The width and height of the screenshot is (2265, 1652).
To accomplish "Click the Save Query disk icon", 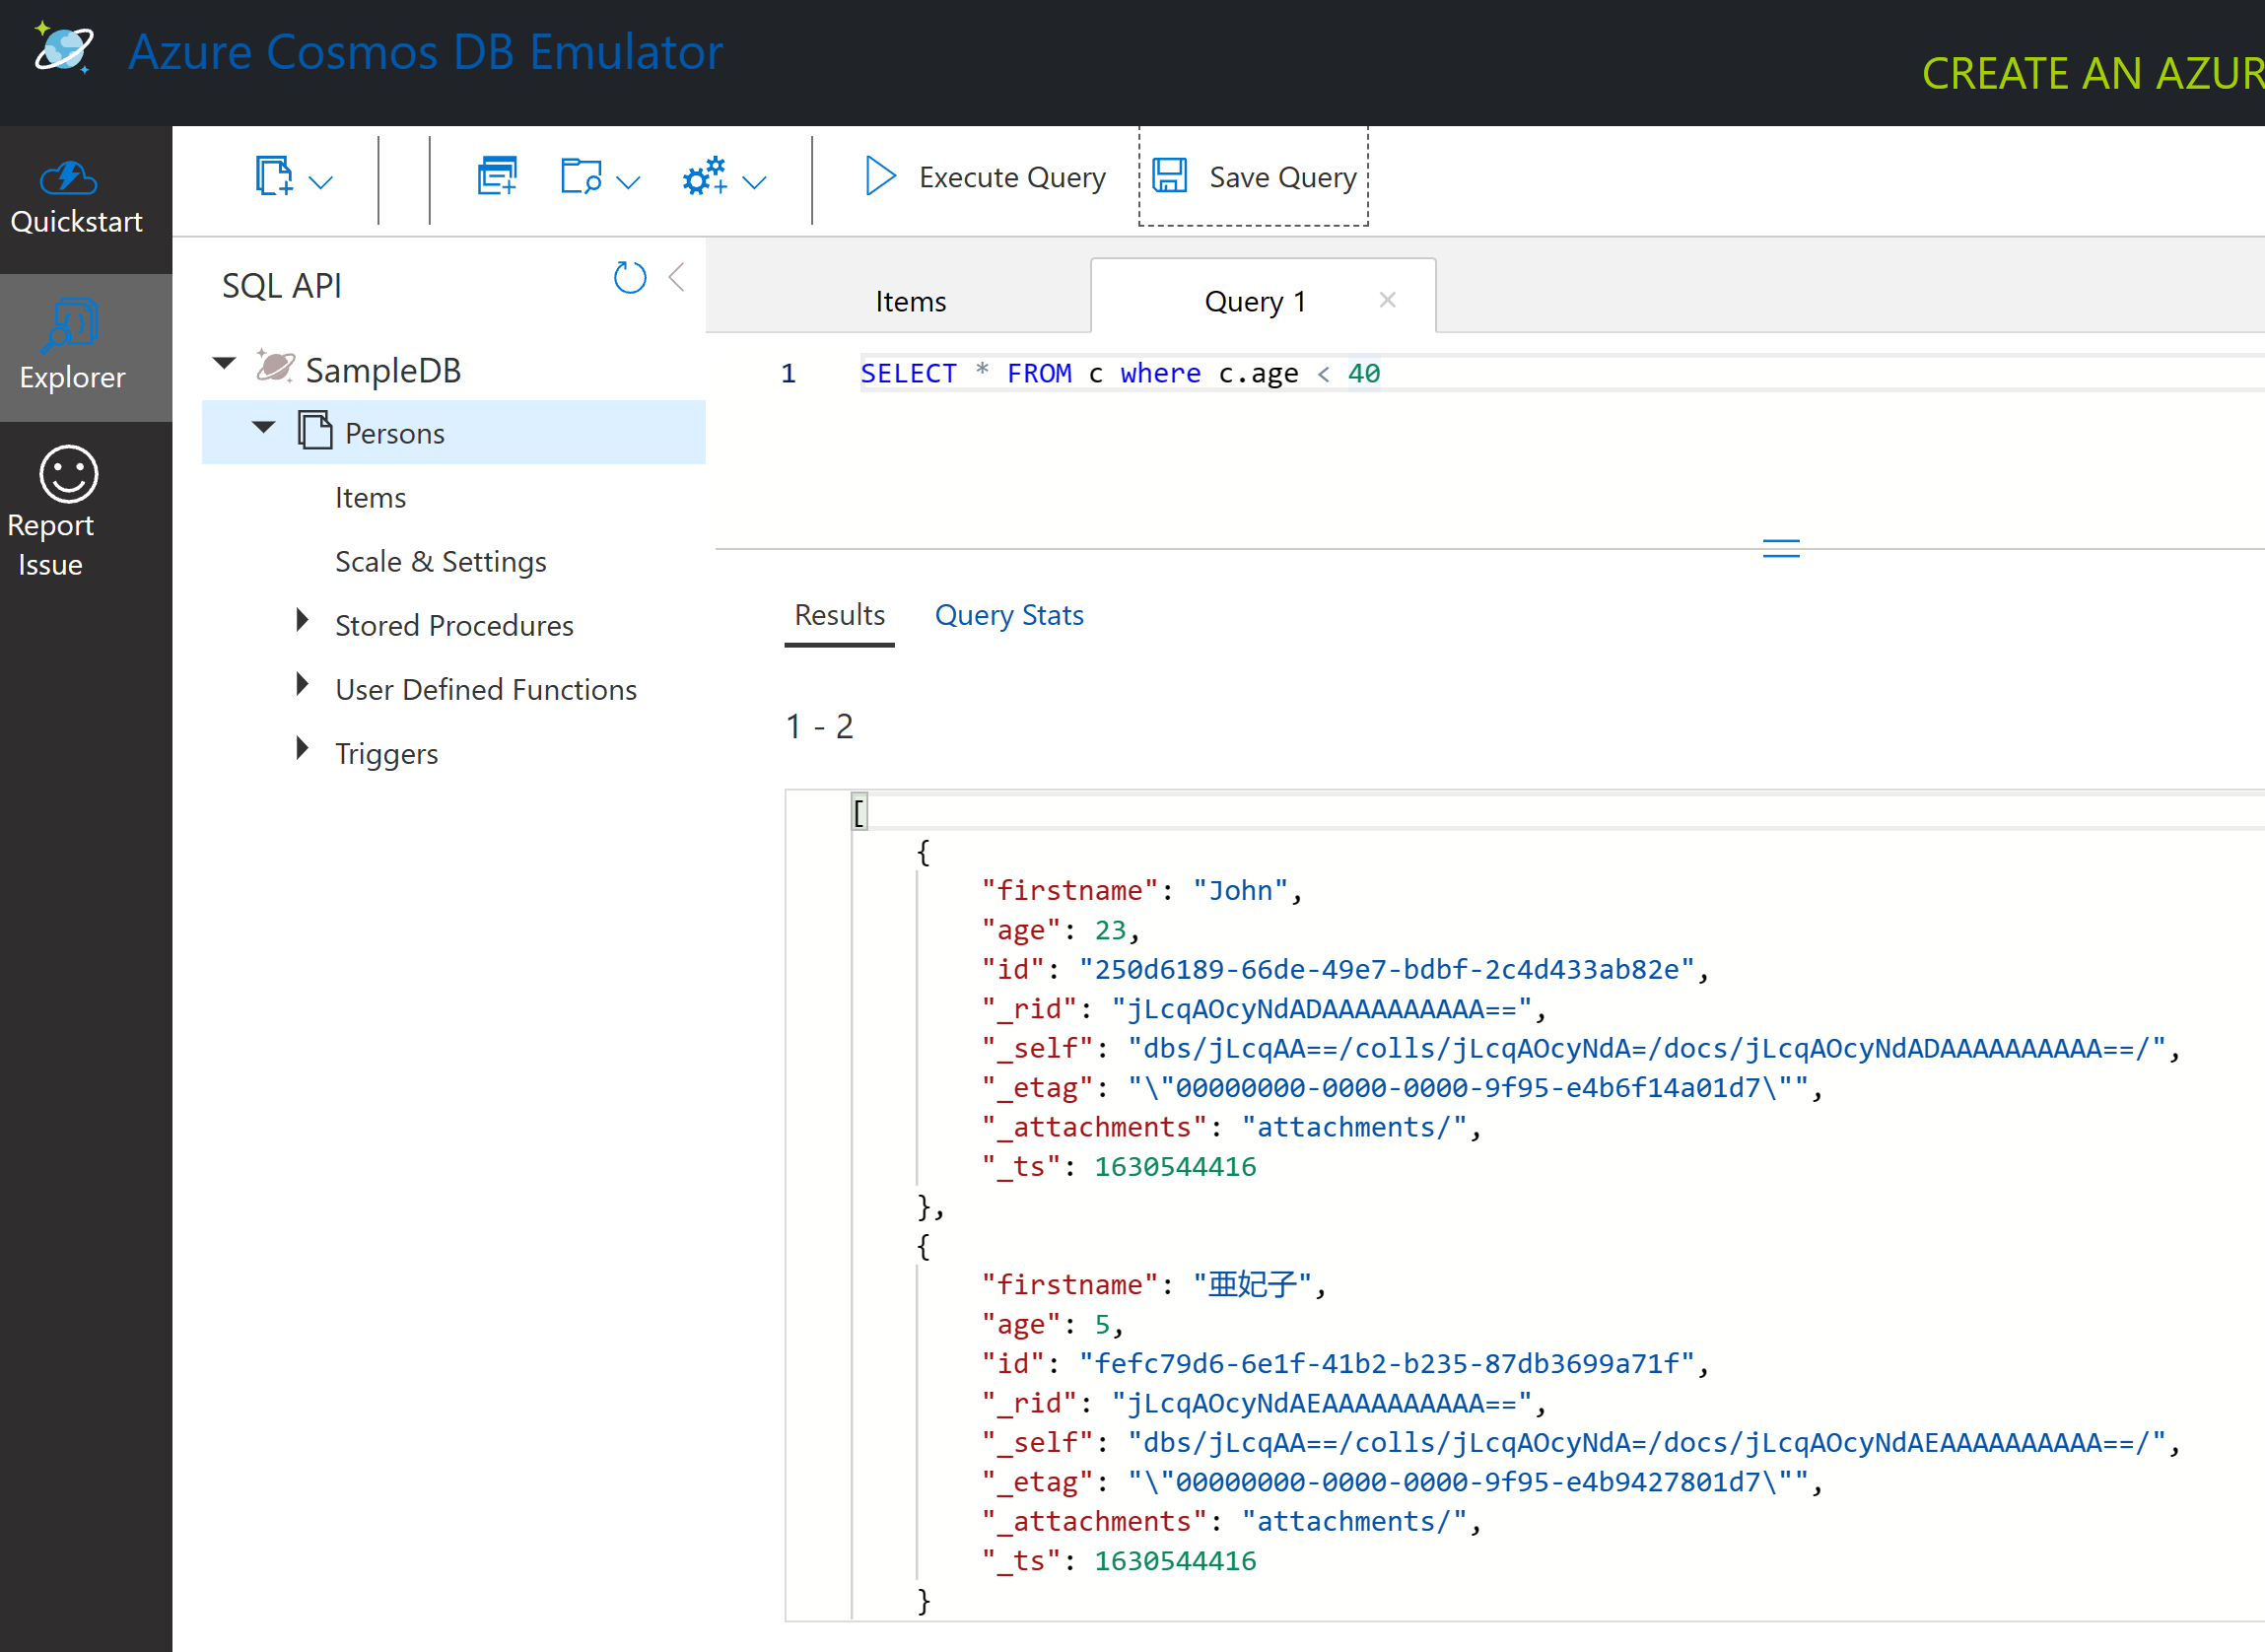I will coord(1171,176).
